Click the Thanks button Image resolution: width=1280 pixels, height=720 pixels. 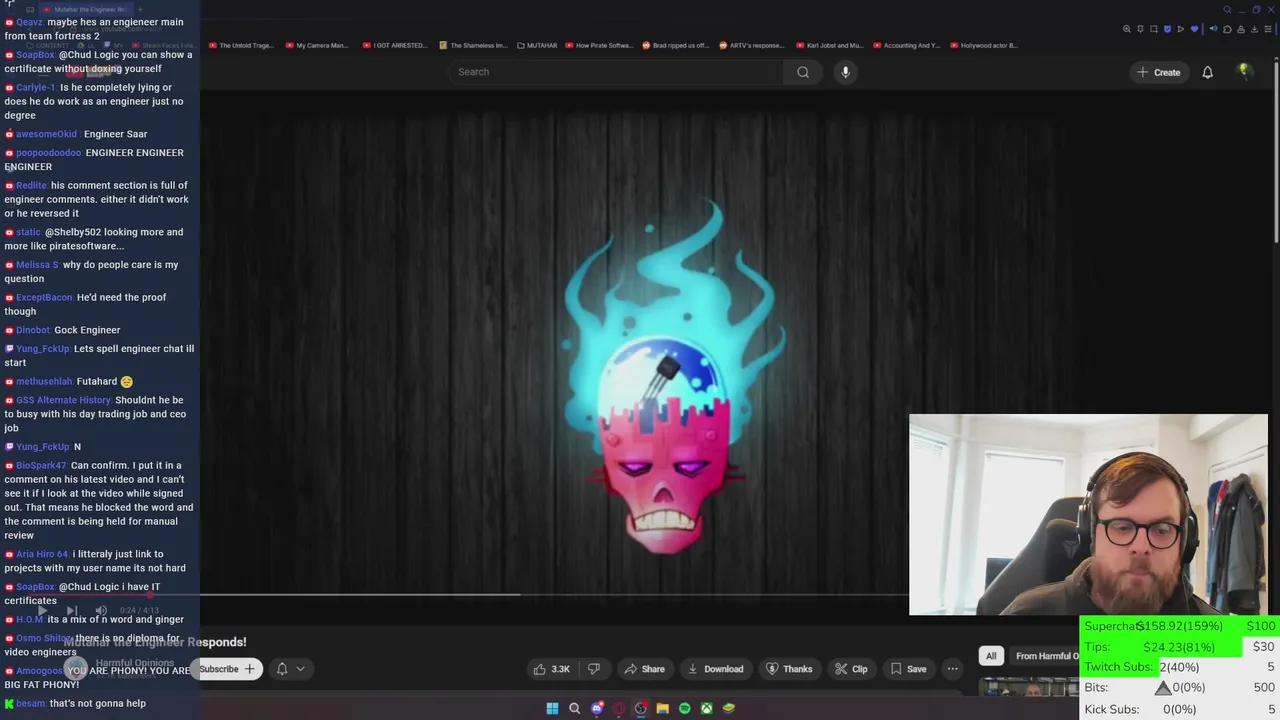pos(789,669)
